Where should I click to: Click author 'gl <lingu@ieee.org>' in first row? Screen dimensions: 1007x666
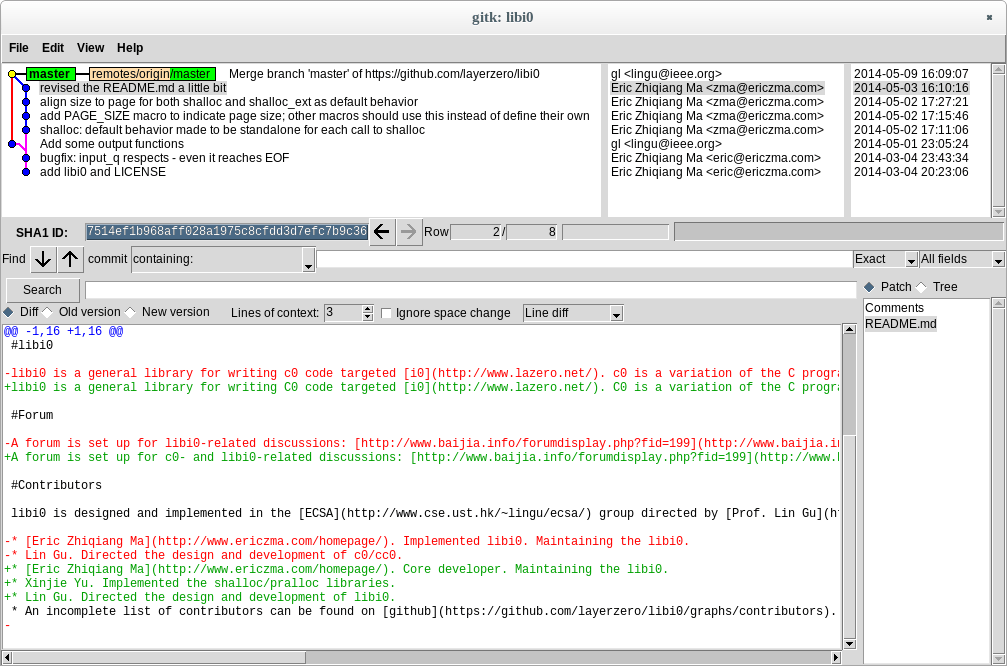(666, 74)
